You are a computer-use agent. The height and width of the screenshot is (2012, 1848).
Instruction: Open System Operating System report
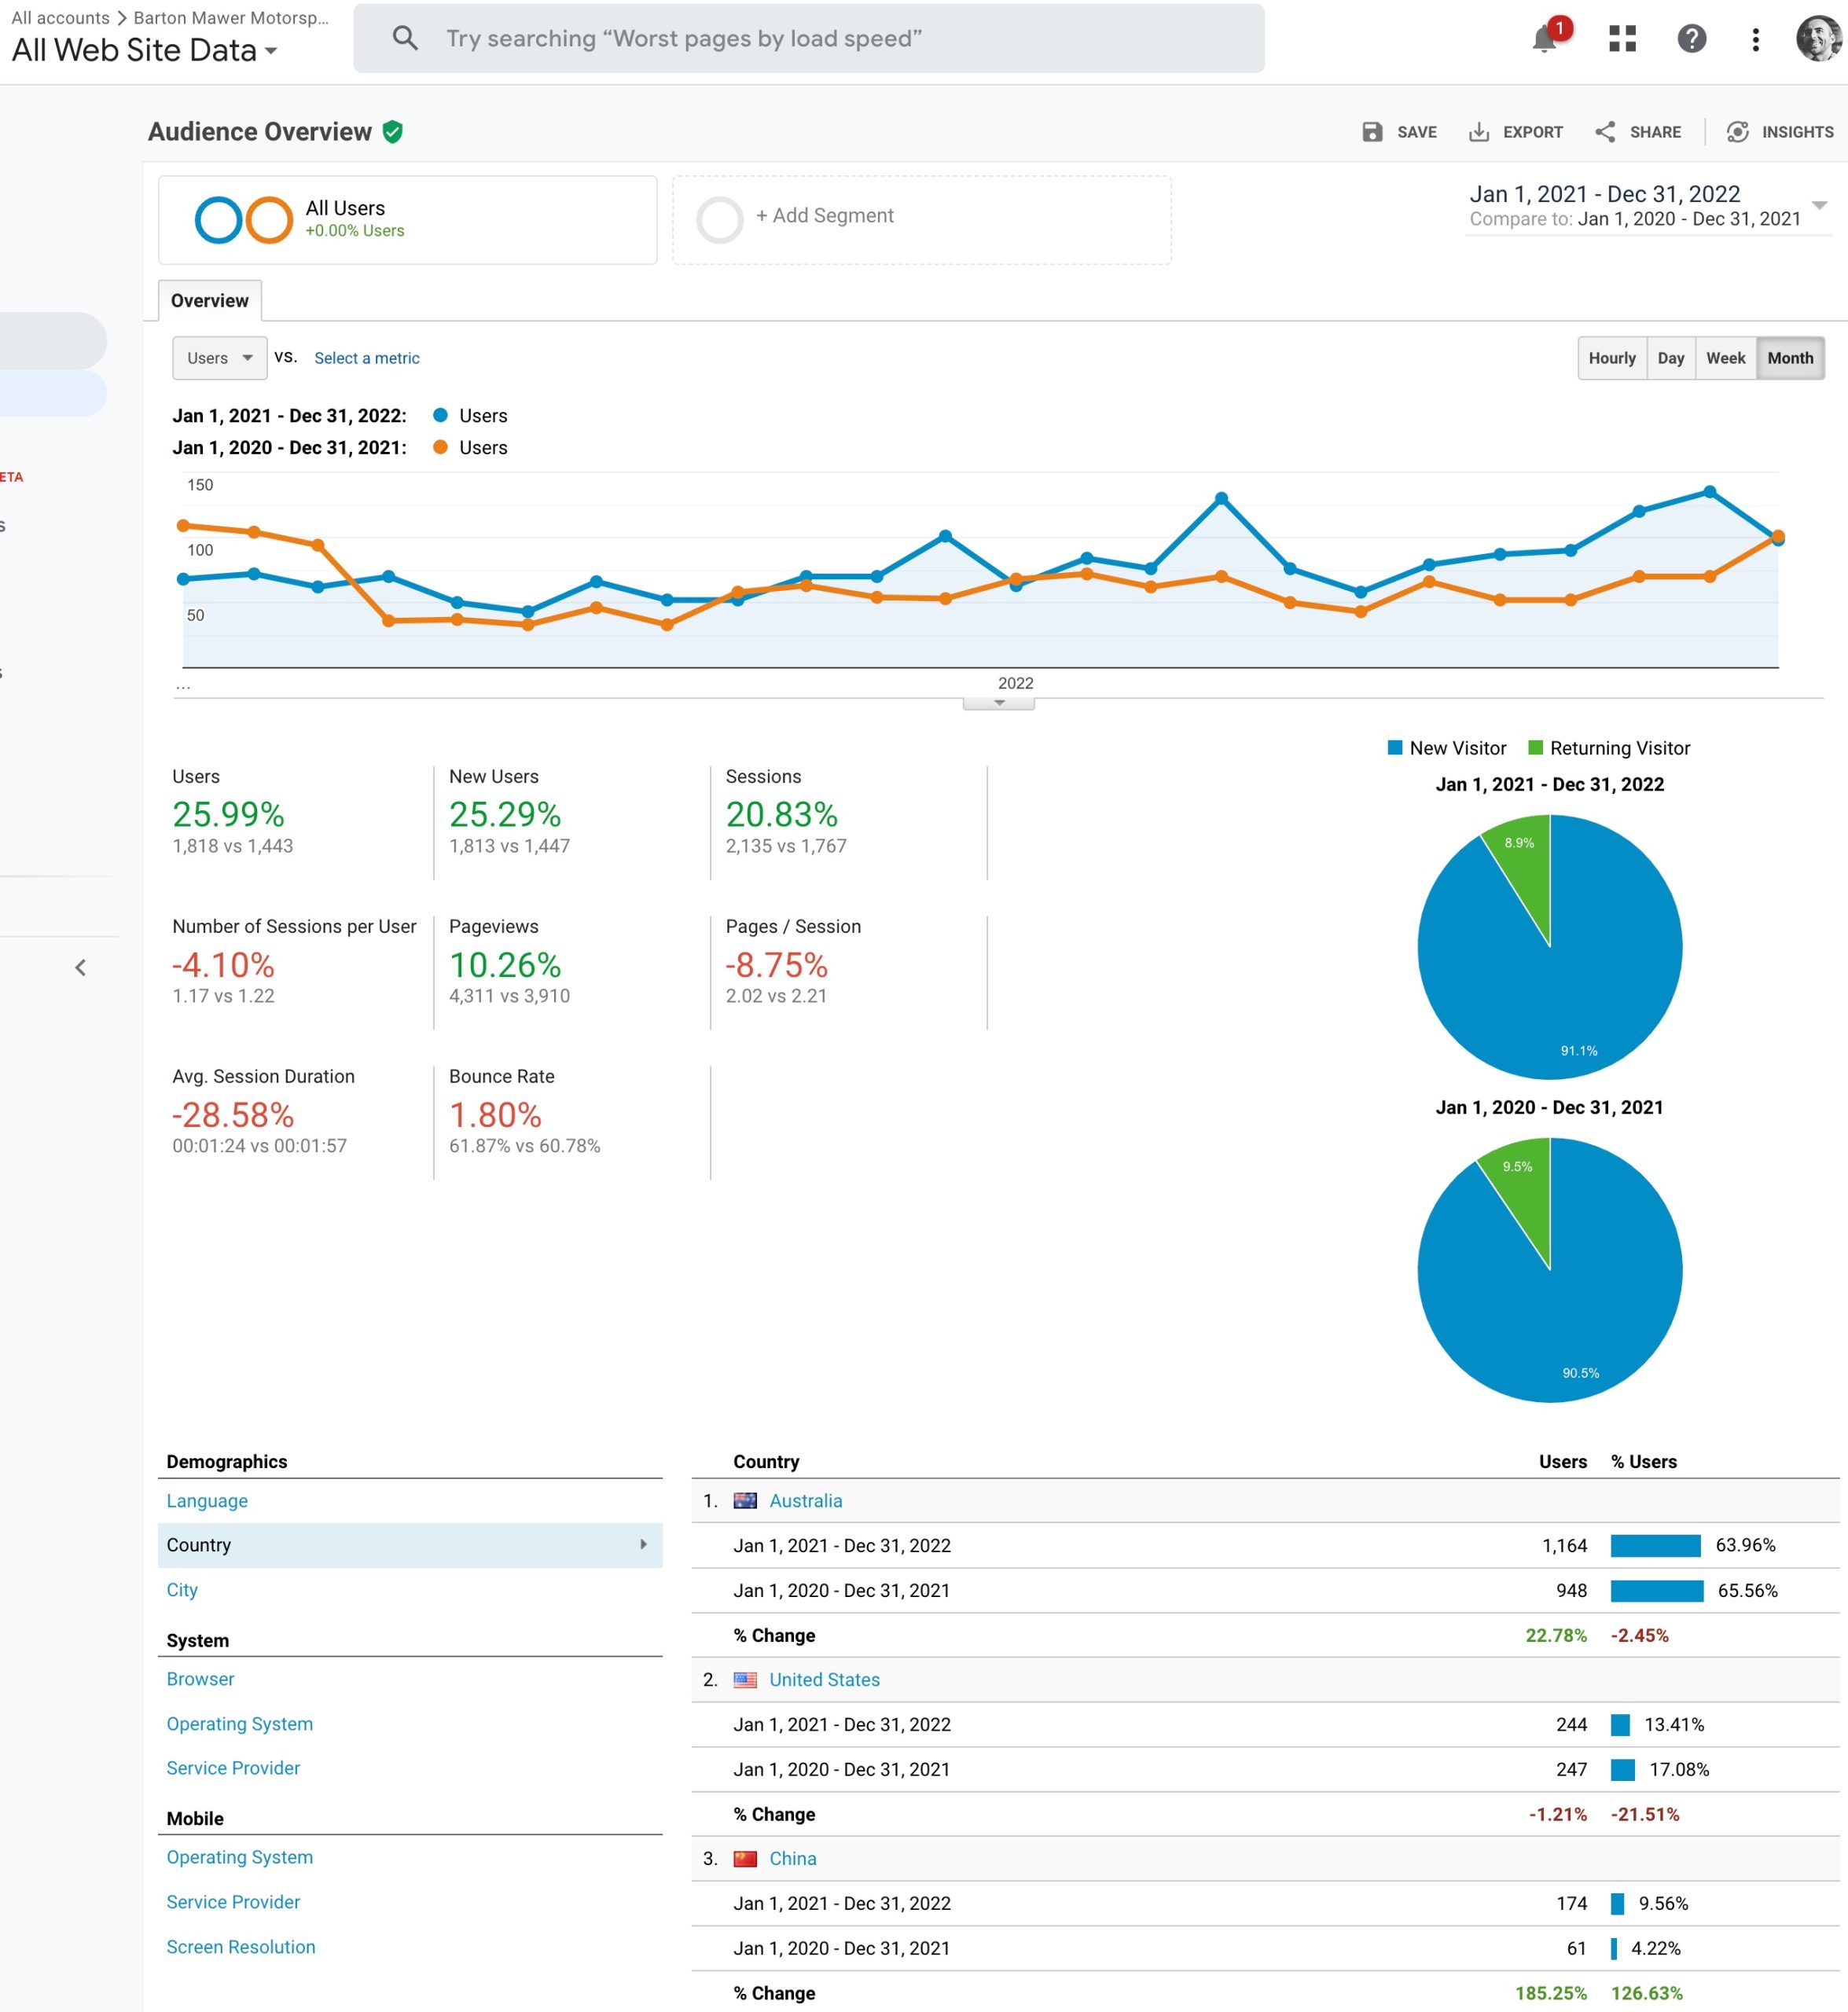[240, 1723]
